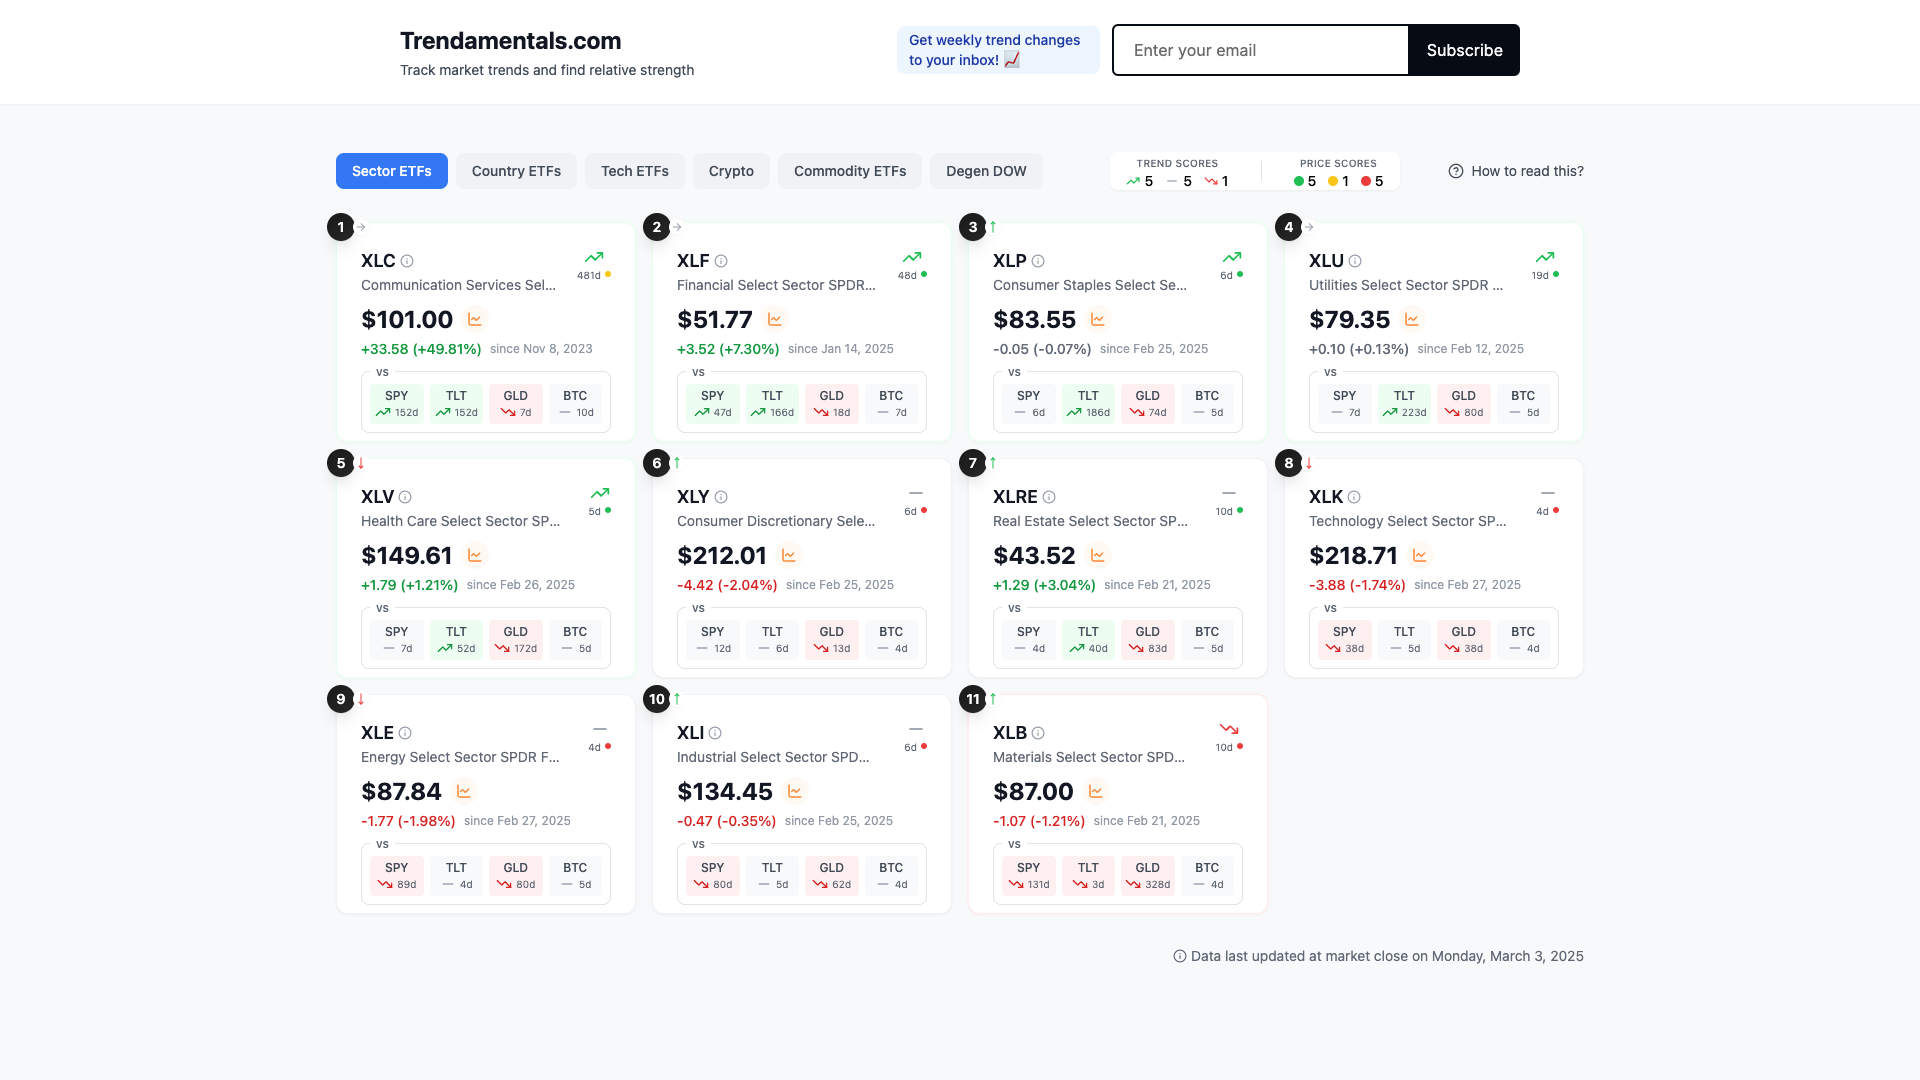
Task: Open the chart icon next to XLE price
Action: (x=463, y=792)
